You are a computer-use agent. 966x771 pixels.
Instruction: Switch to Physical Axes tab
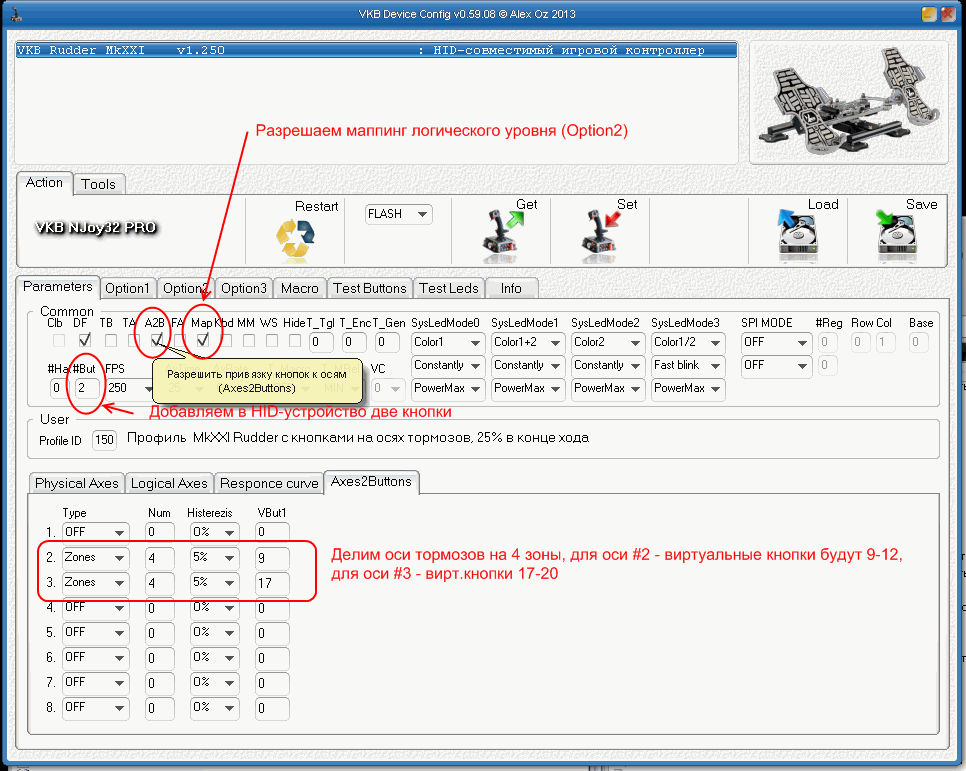pos(76,483)
